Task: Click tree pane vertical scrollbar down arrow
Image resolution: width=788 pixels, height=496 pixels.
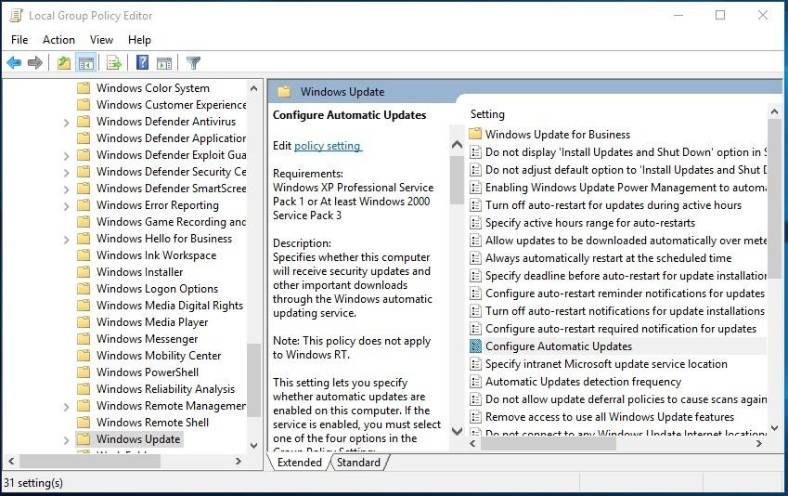Action: tap(254, 445)
